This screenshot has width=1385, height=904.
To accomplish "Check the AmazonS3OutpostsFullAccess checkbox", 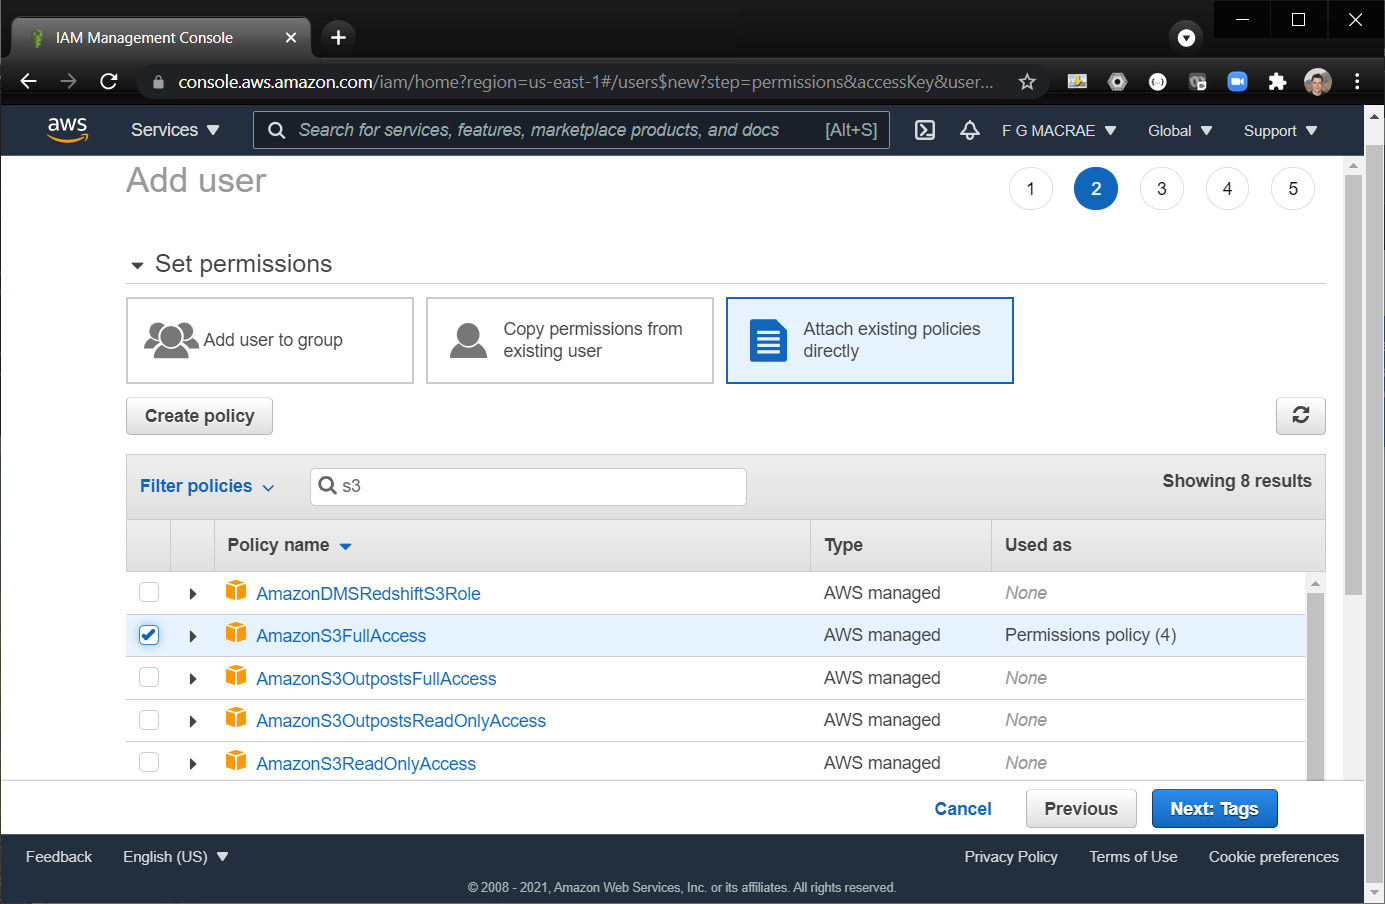I will tap(149, 677).
